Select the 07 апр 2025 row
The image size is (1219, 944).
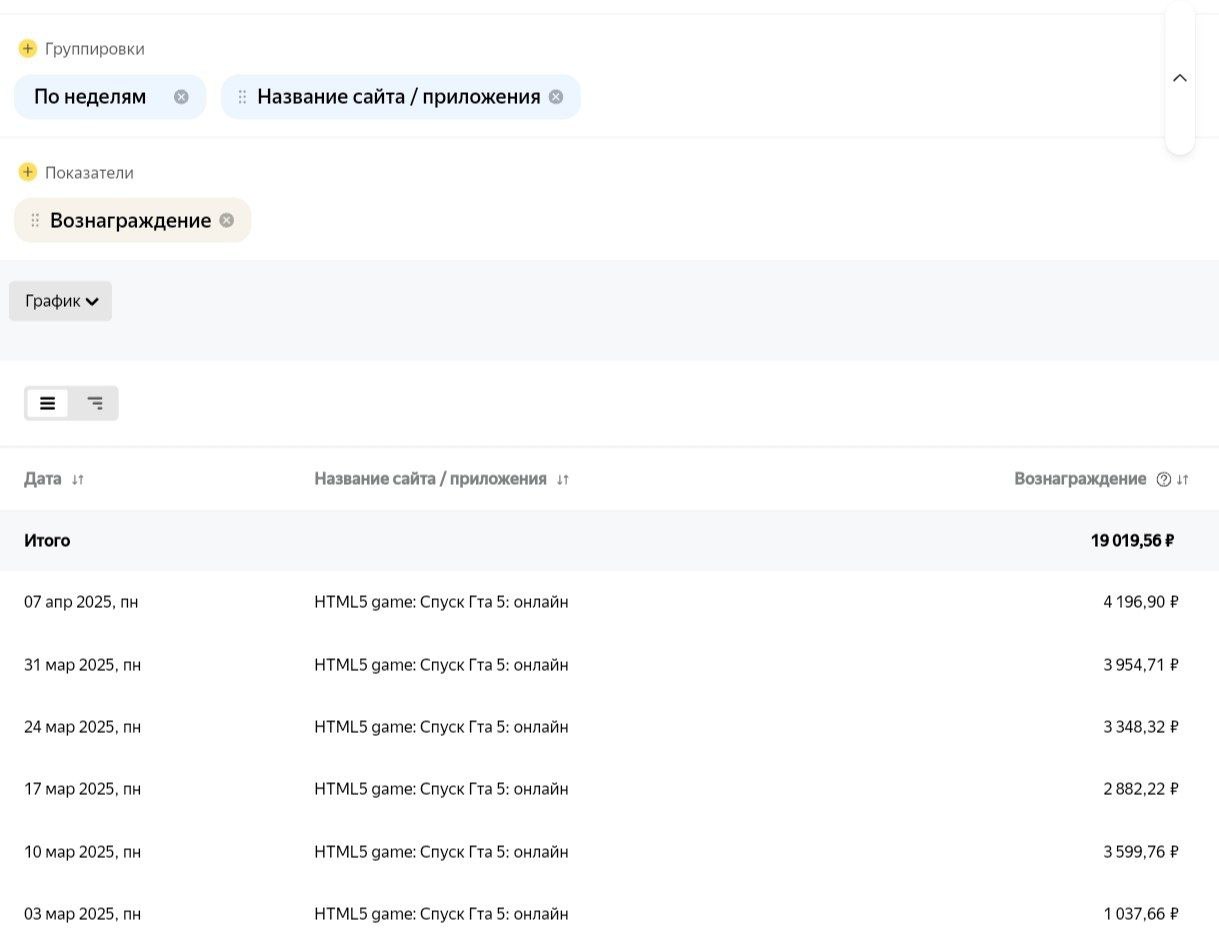click(81, 602)
